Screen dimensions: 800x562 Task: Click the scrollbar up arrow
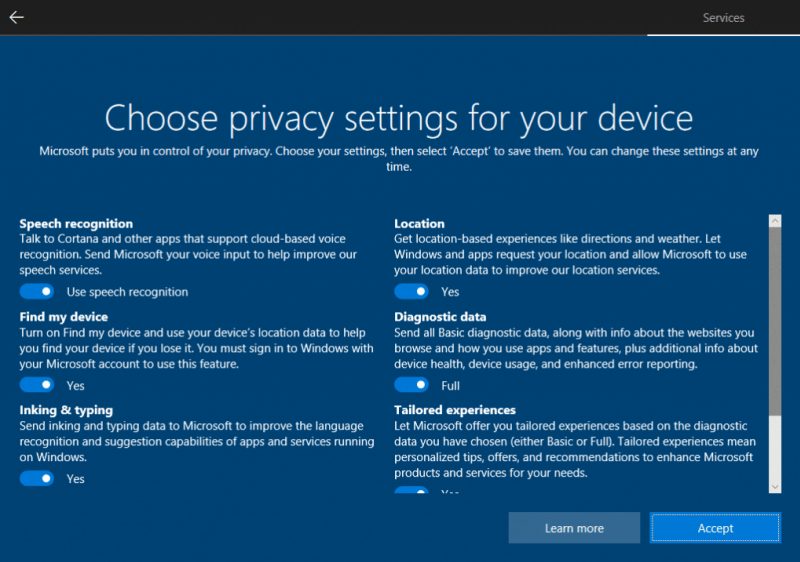coord(775,221)
